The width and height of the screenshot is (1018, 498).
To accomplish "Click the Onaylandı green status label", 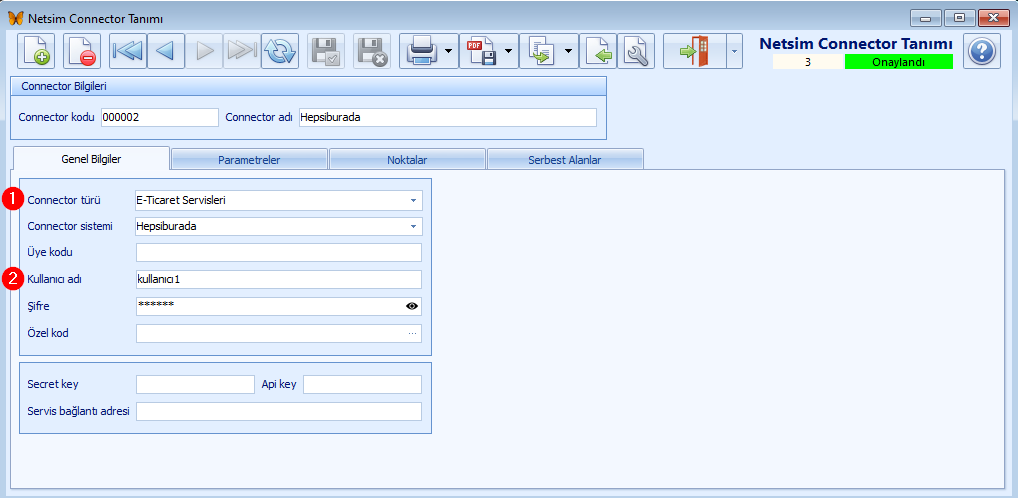I will point(899,62).
